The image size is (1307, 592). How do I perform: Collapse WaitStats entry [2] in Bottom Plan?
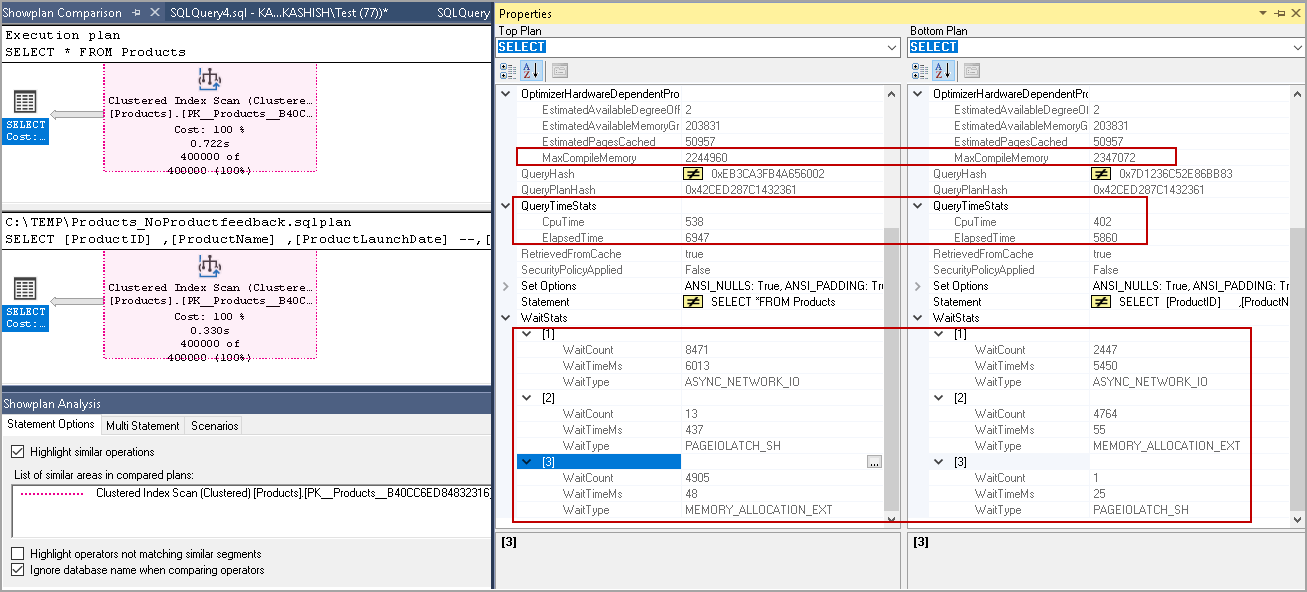939,398
